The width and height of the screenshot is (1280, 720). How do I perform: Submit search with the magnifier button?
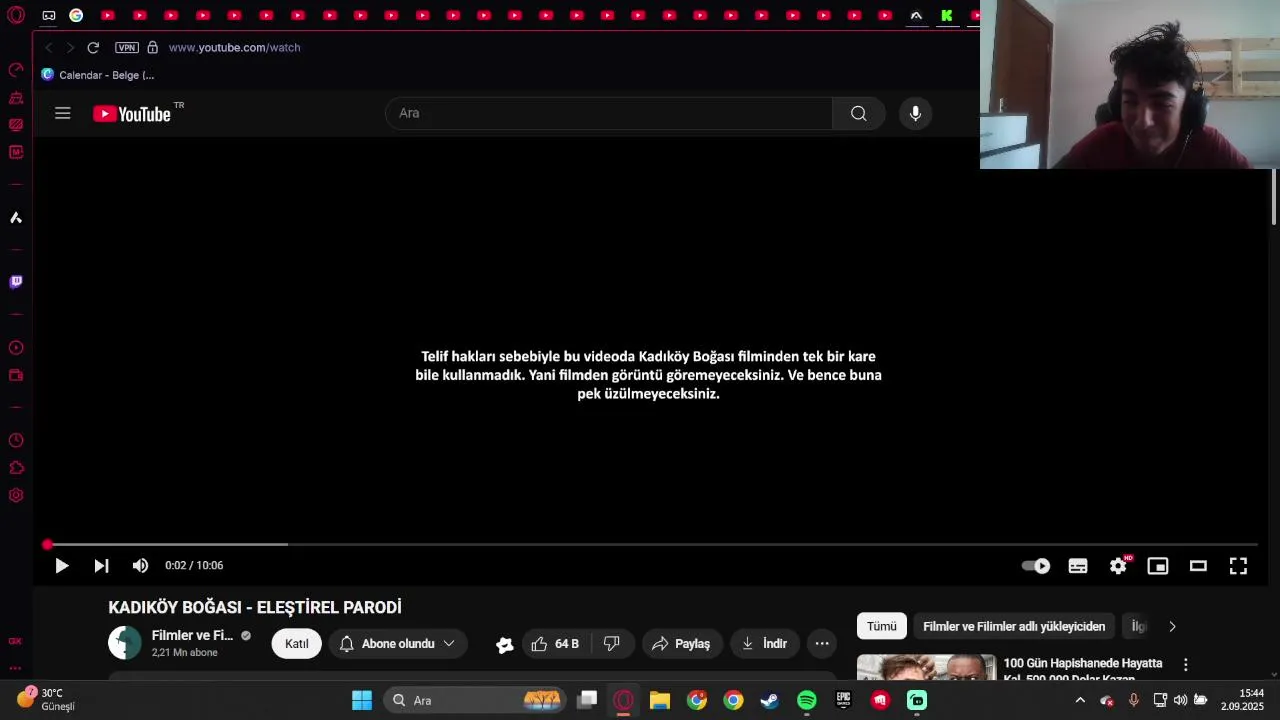(x=858, y=113)
